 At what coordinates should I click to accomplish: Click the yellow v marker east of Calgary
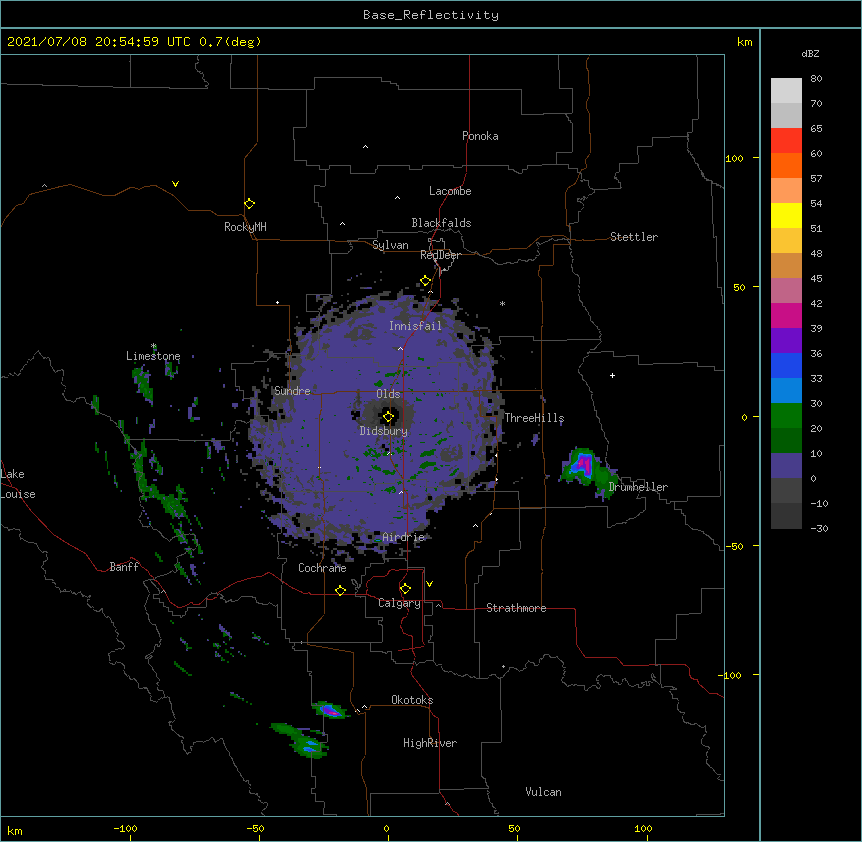(429, 584)
